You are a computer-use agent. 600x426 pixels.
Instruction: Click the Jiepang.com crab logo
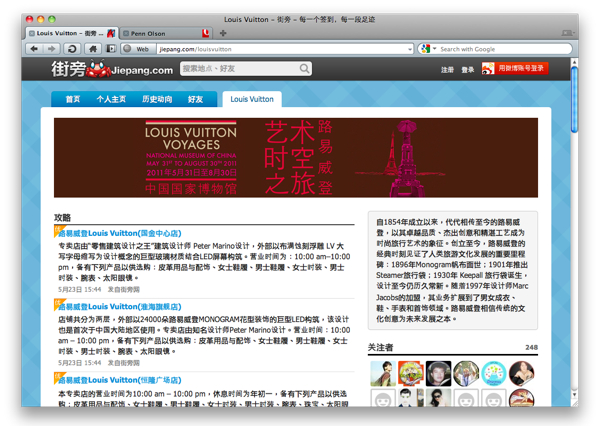click(x=112, y=69)
